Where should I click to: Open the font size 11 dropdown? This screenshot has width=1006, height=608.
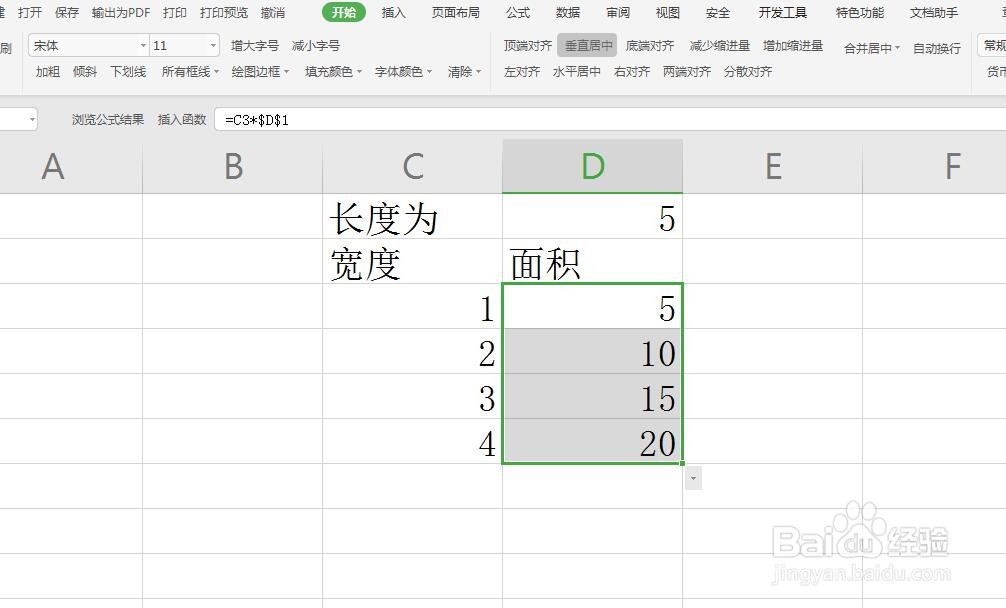point(211,45)
